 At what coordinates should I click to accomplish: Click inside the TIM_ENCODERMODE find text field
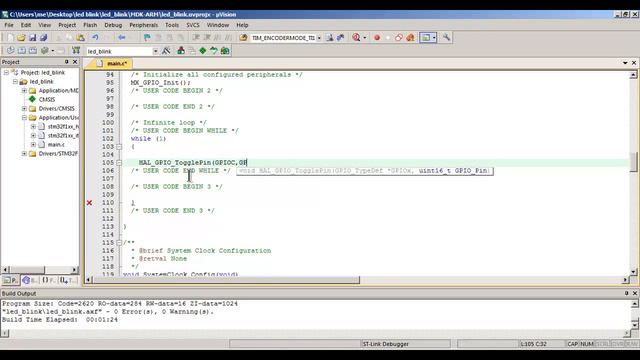point(283,38)
